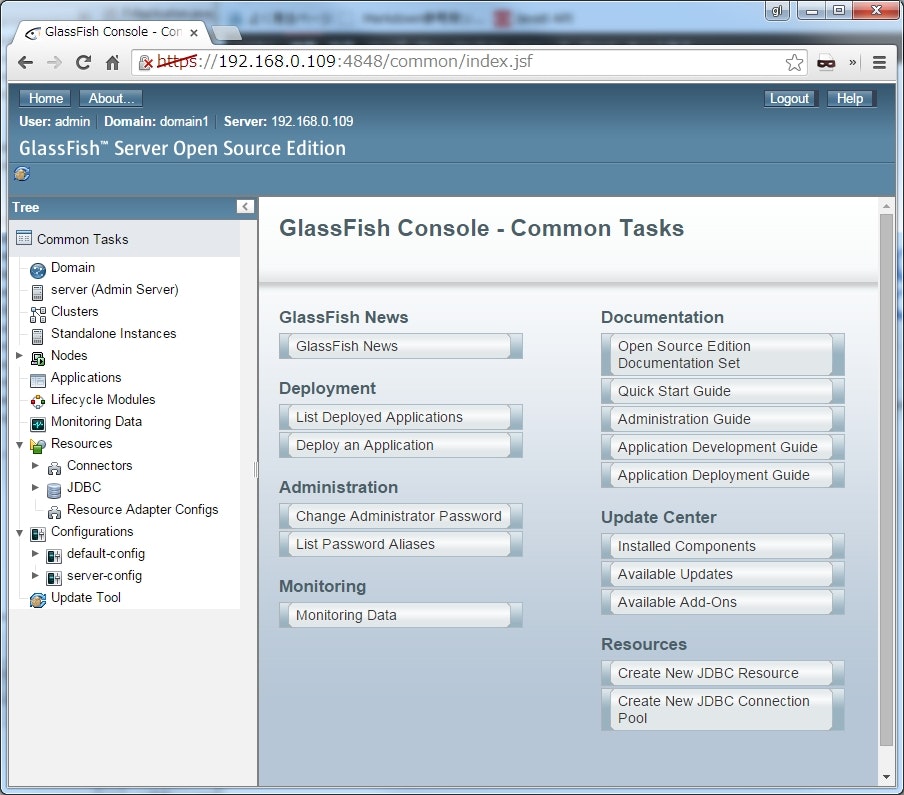The image size is (904, 795).
Task: Click Available Updates
Action: point(722,574)
